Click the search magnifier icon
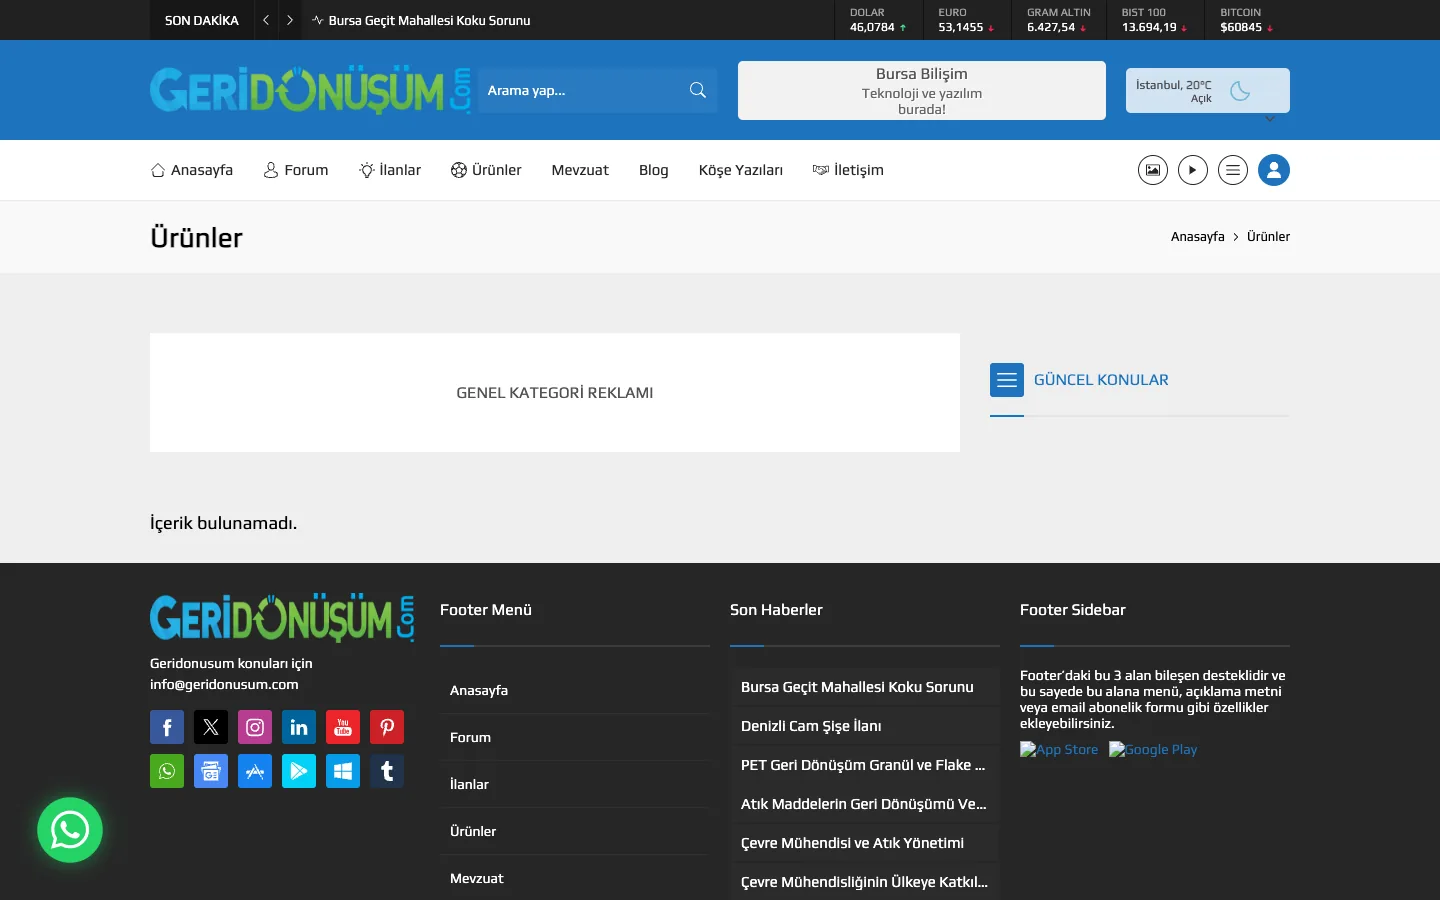Viewport: 1440px width, 900px height. click(698, 90)
